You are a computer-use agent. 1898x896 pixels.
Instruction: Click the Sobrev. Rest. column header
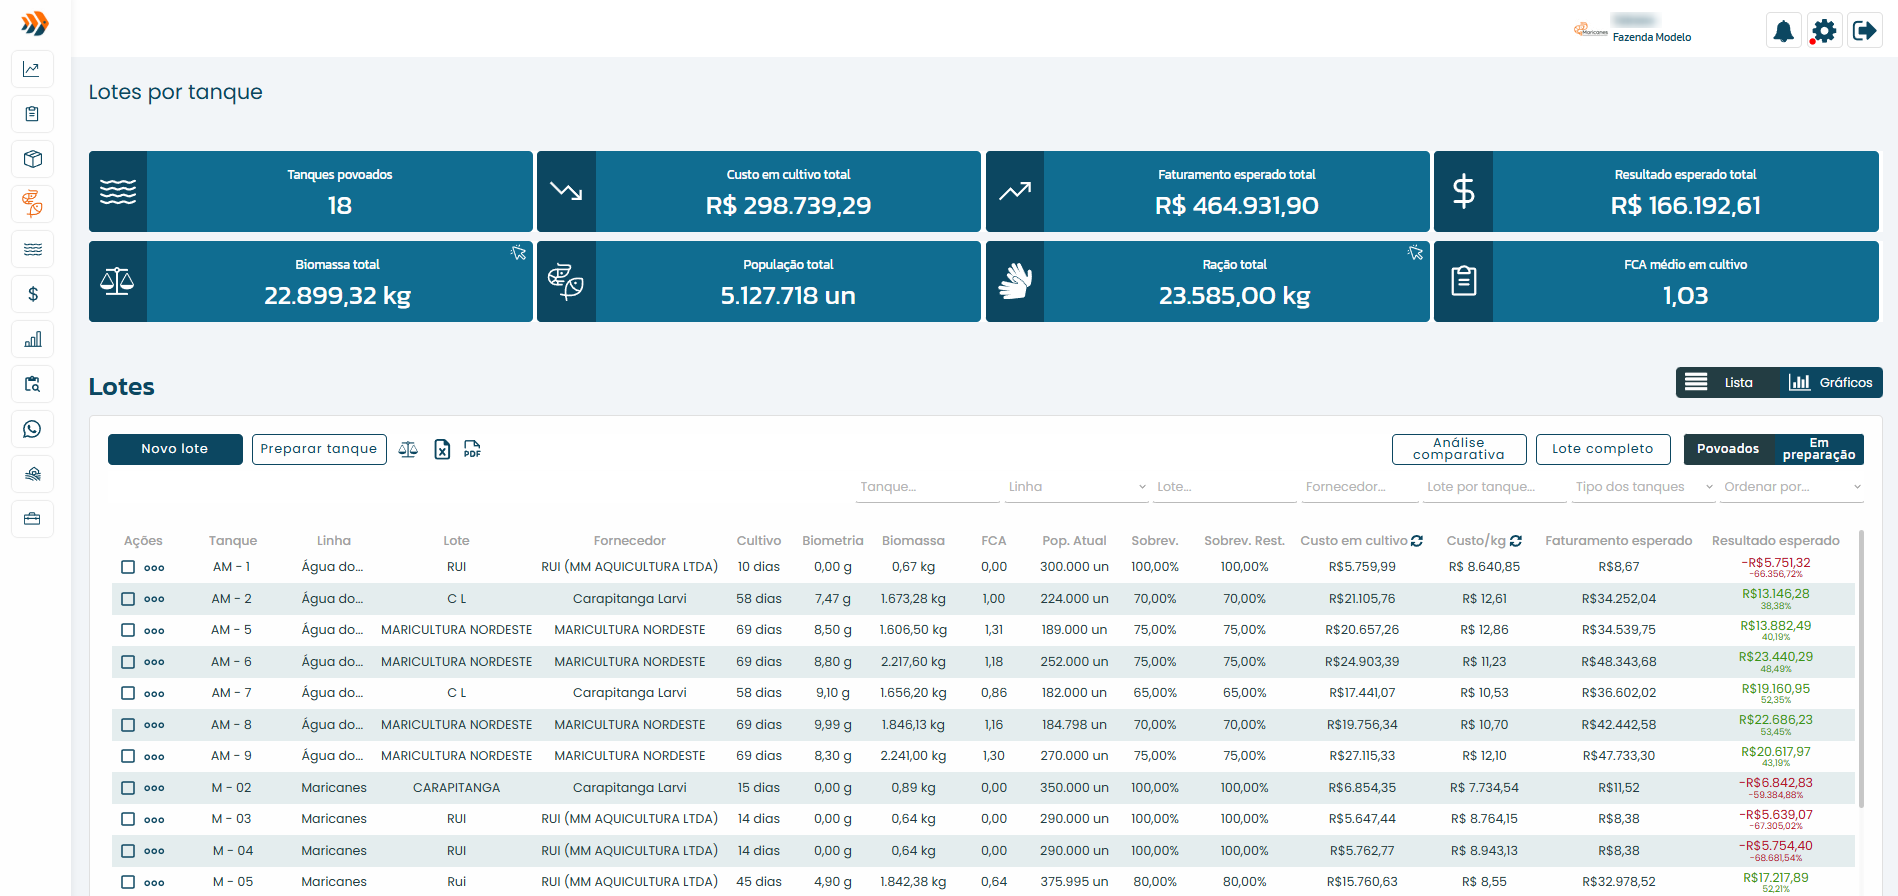[1244, 541]
